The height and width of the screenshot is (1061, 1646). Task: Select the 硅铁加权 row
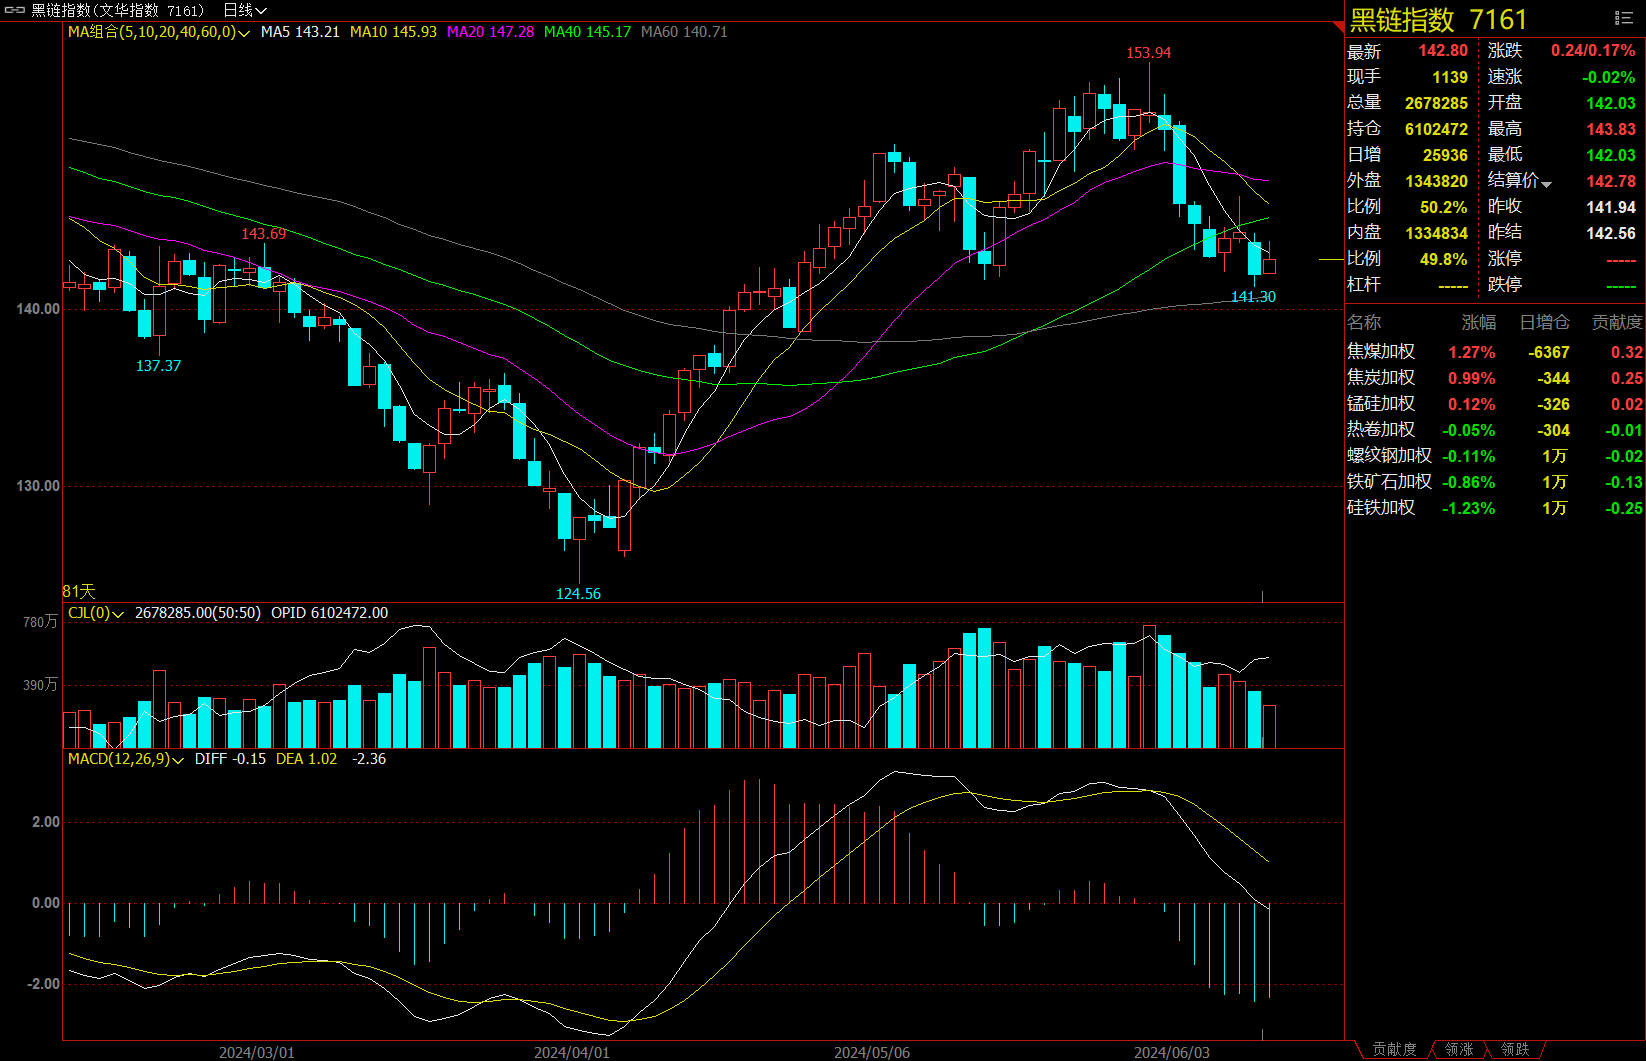point(1381,508)
